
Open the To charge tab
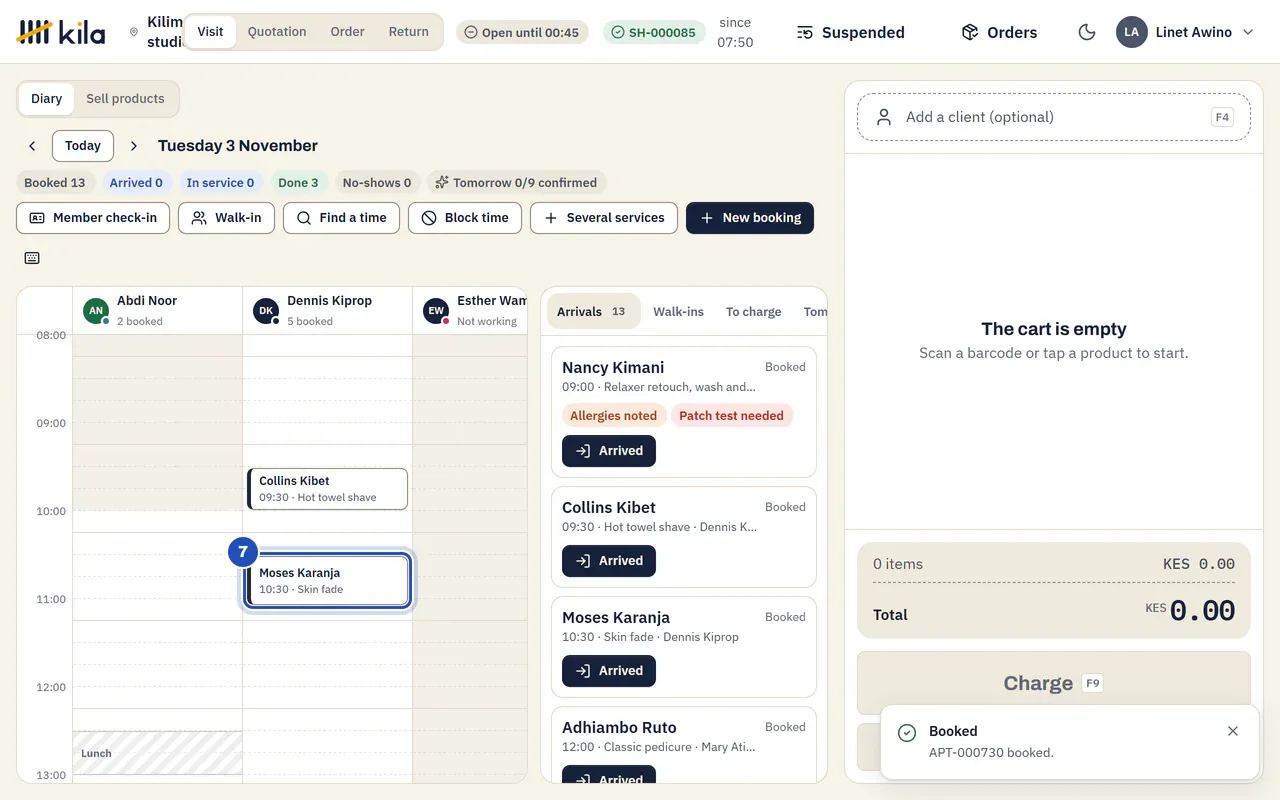pos(753,312)
